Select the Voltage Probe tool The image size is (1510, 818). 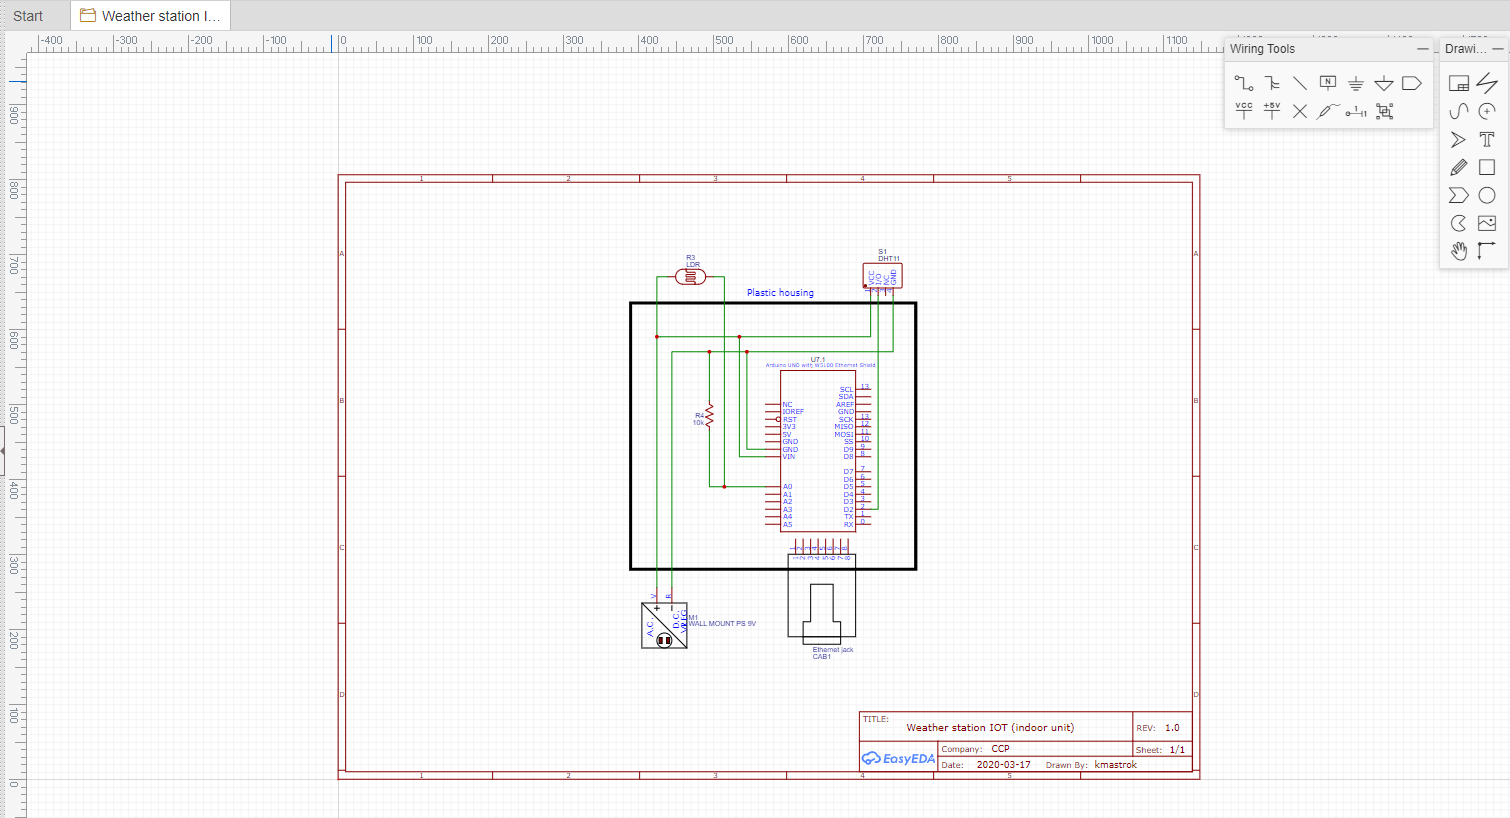(1328, 111)
